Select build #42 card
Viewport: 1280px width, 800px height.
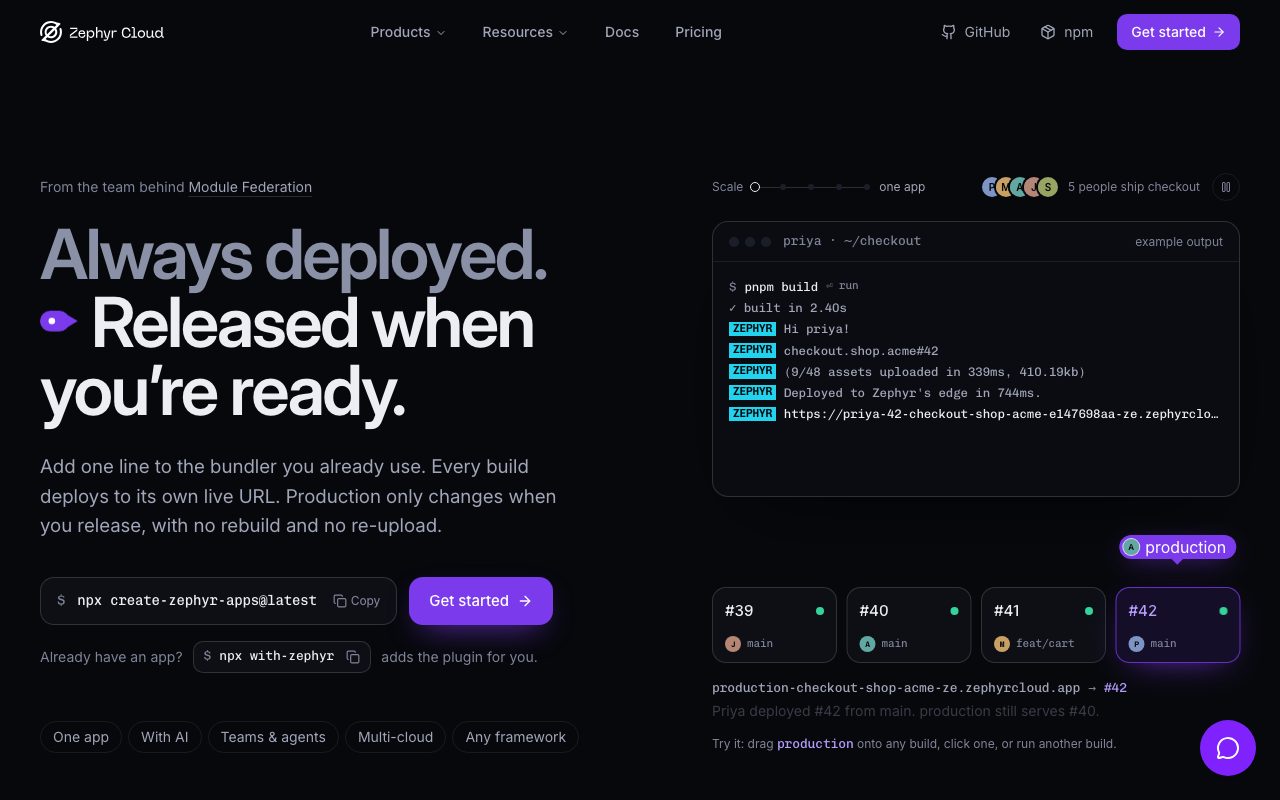tap(1178, 625)
